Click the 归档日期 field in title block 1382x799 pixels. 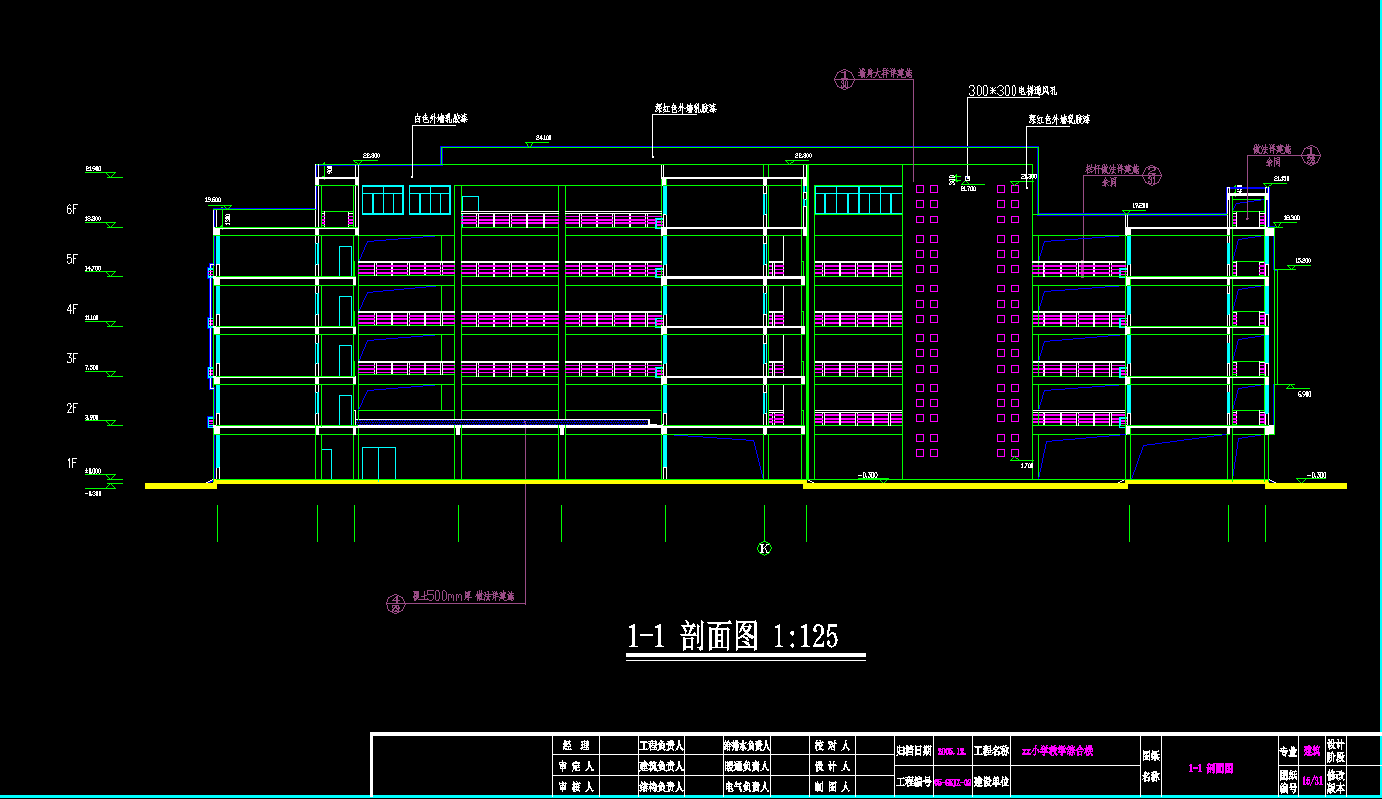[913, 749]
